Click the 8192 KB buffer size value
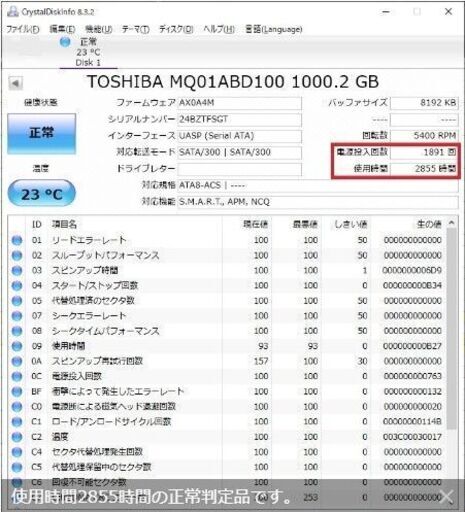The height and width of the screenshot is (512, 465). [424, 103]
